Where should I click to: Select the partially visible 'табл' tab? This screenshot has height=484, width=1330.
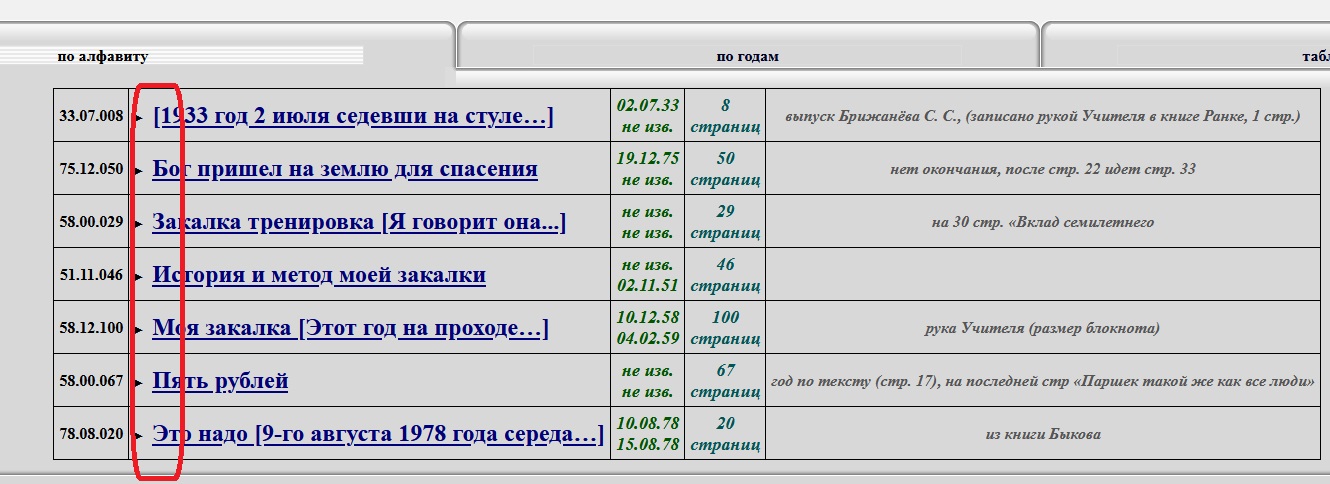click(1314, 57)
